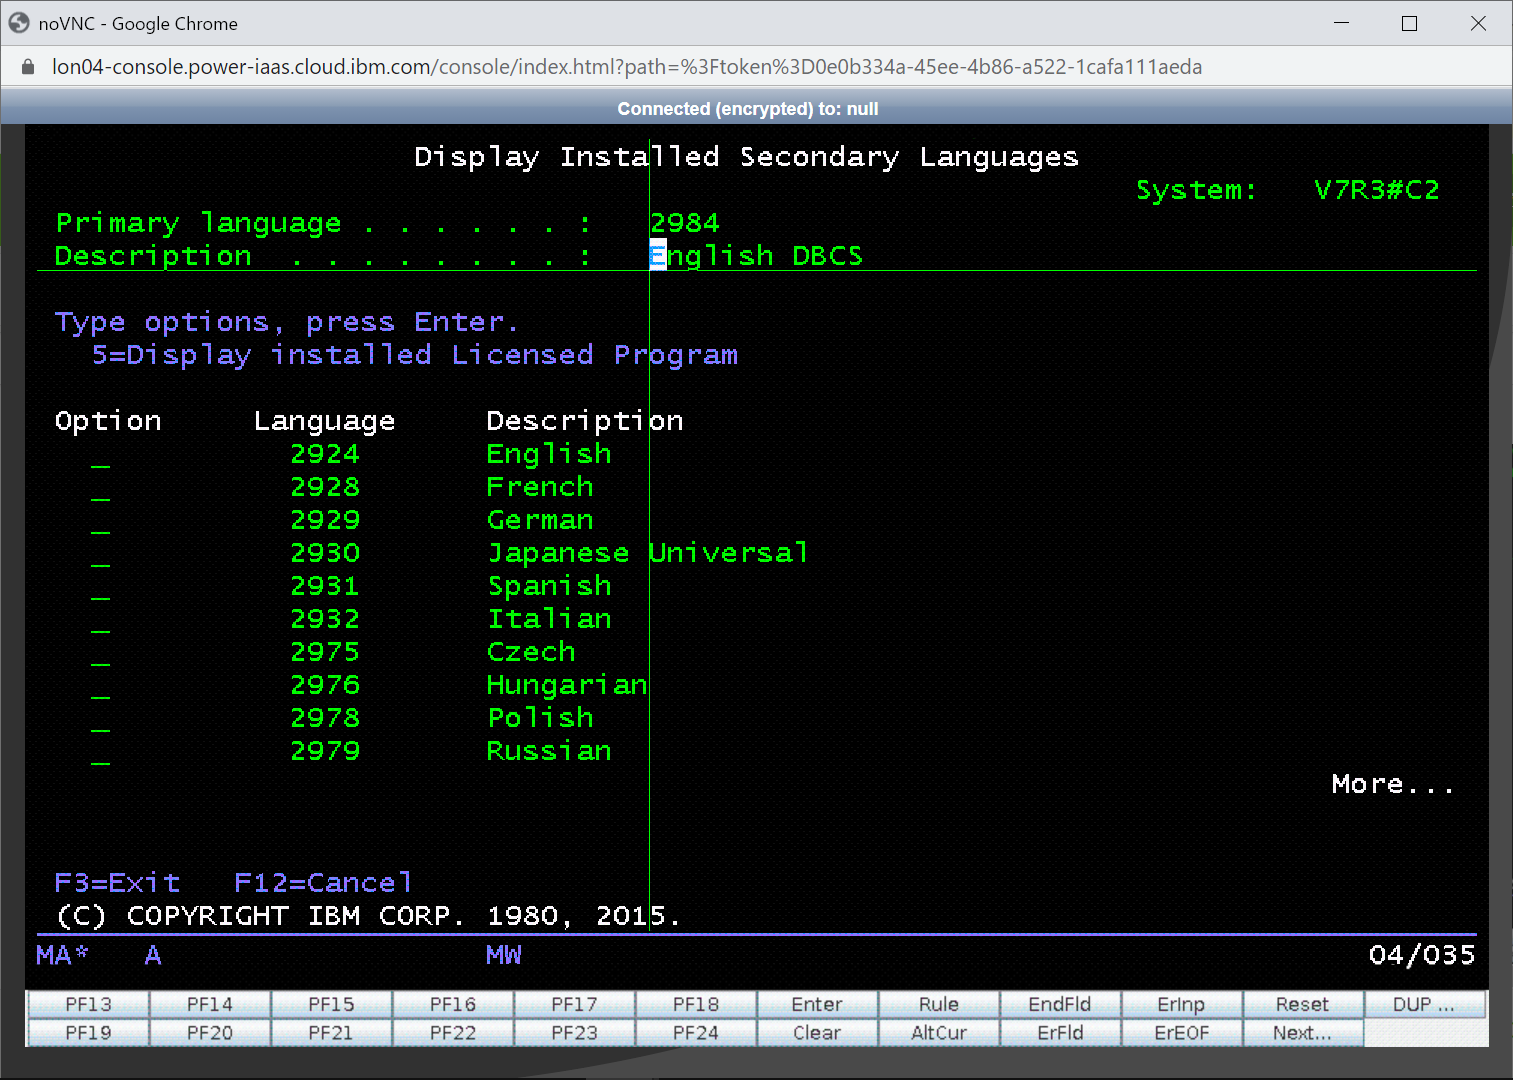The height and width of the screenshot is (1080, 1513).
Task: Select option field for 2932 Italian
Action: 100,620
